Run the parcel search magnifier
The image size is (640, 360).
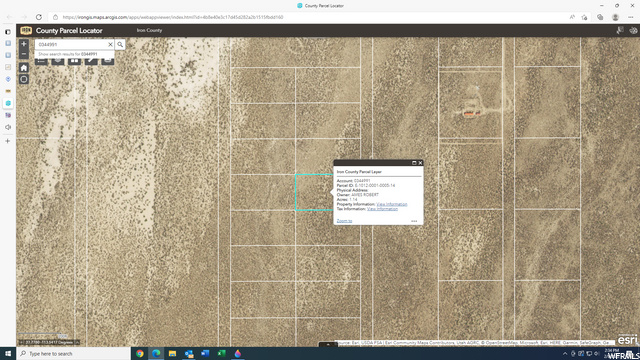(x=120, y=44)
